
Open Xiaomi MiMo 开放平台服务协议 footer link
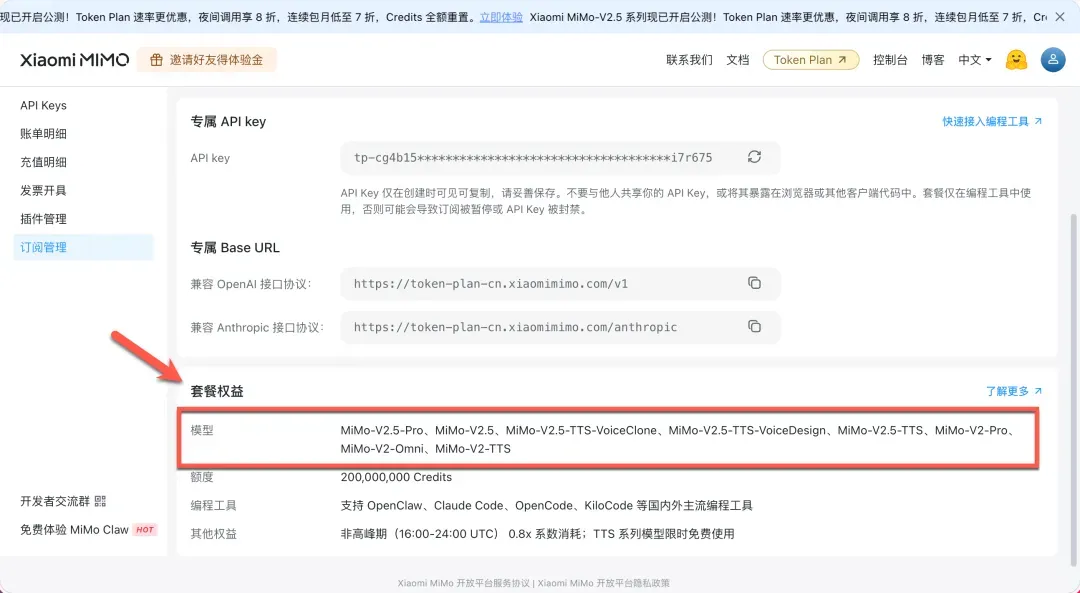click(463, 583)
